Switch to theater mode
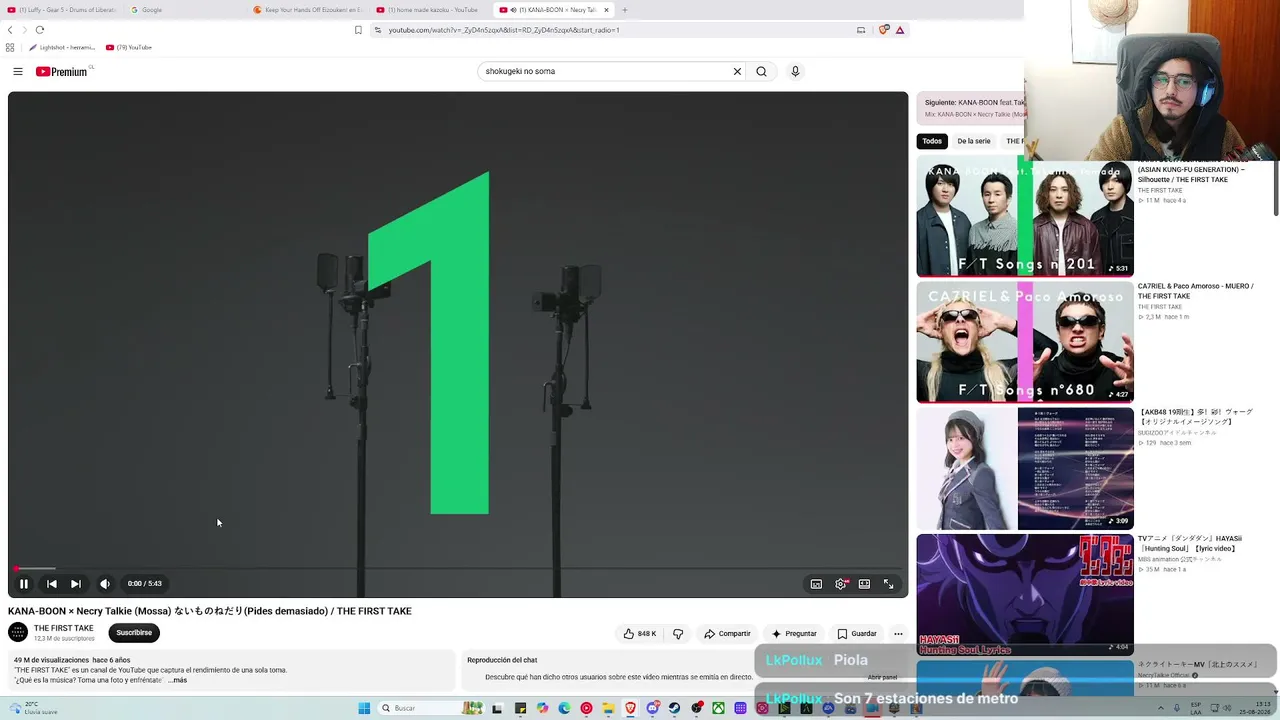The width and height of the screenshot is (1280, 720). (x=864, y=584)
